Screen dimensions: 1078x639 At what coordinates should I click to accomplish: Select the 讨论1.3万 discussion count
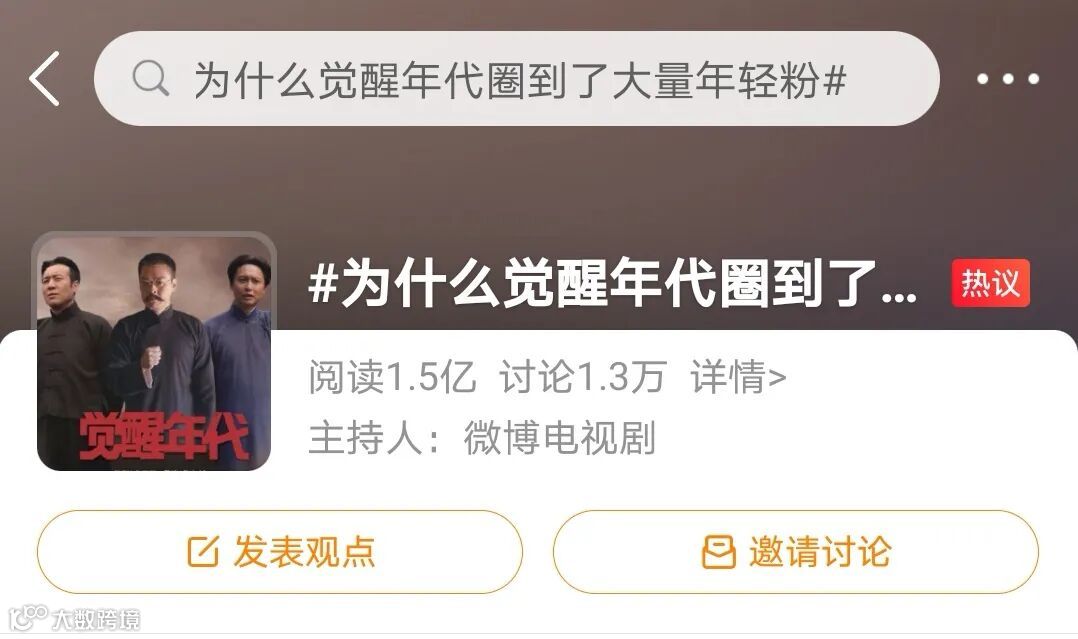[x=583, y=377]
